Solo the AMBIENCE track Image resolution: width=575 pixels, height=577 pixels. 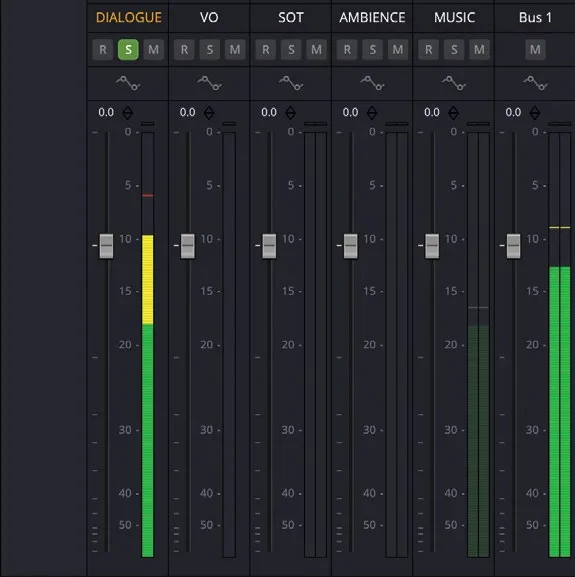[373, 49]
